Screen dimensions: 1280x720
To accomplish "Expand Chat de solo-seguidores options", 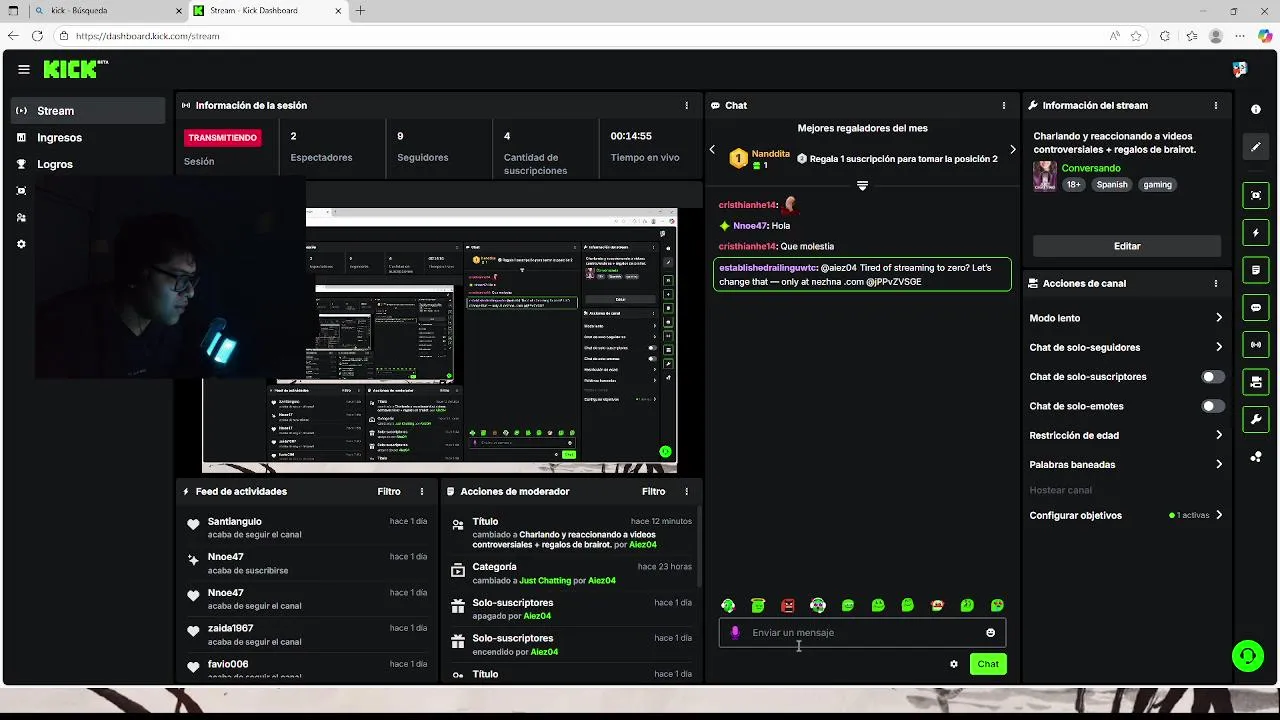I will coord(1126,347).
